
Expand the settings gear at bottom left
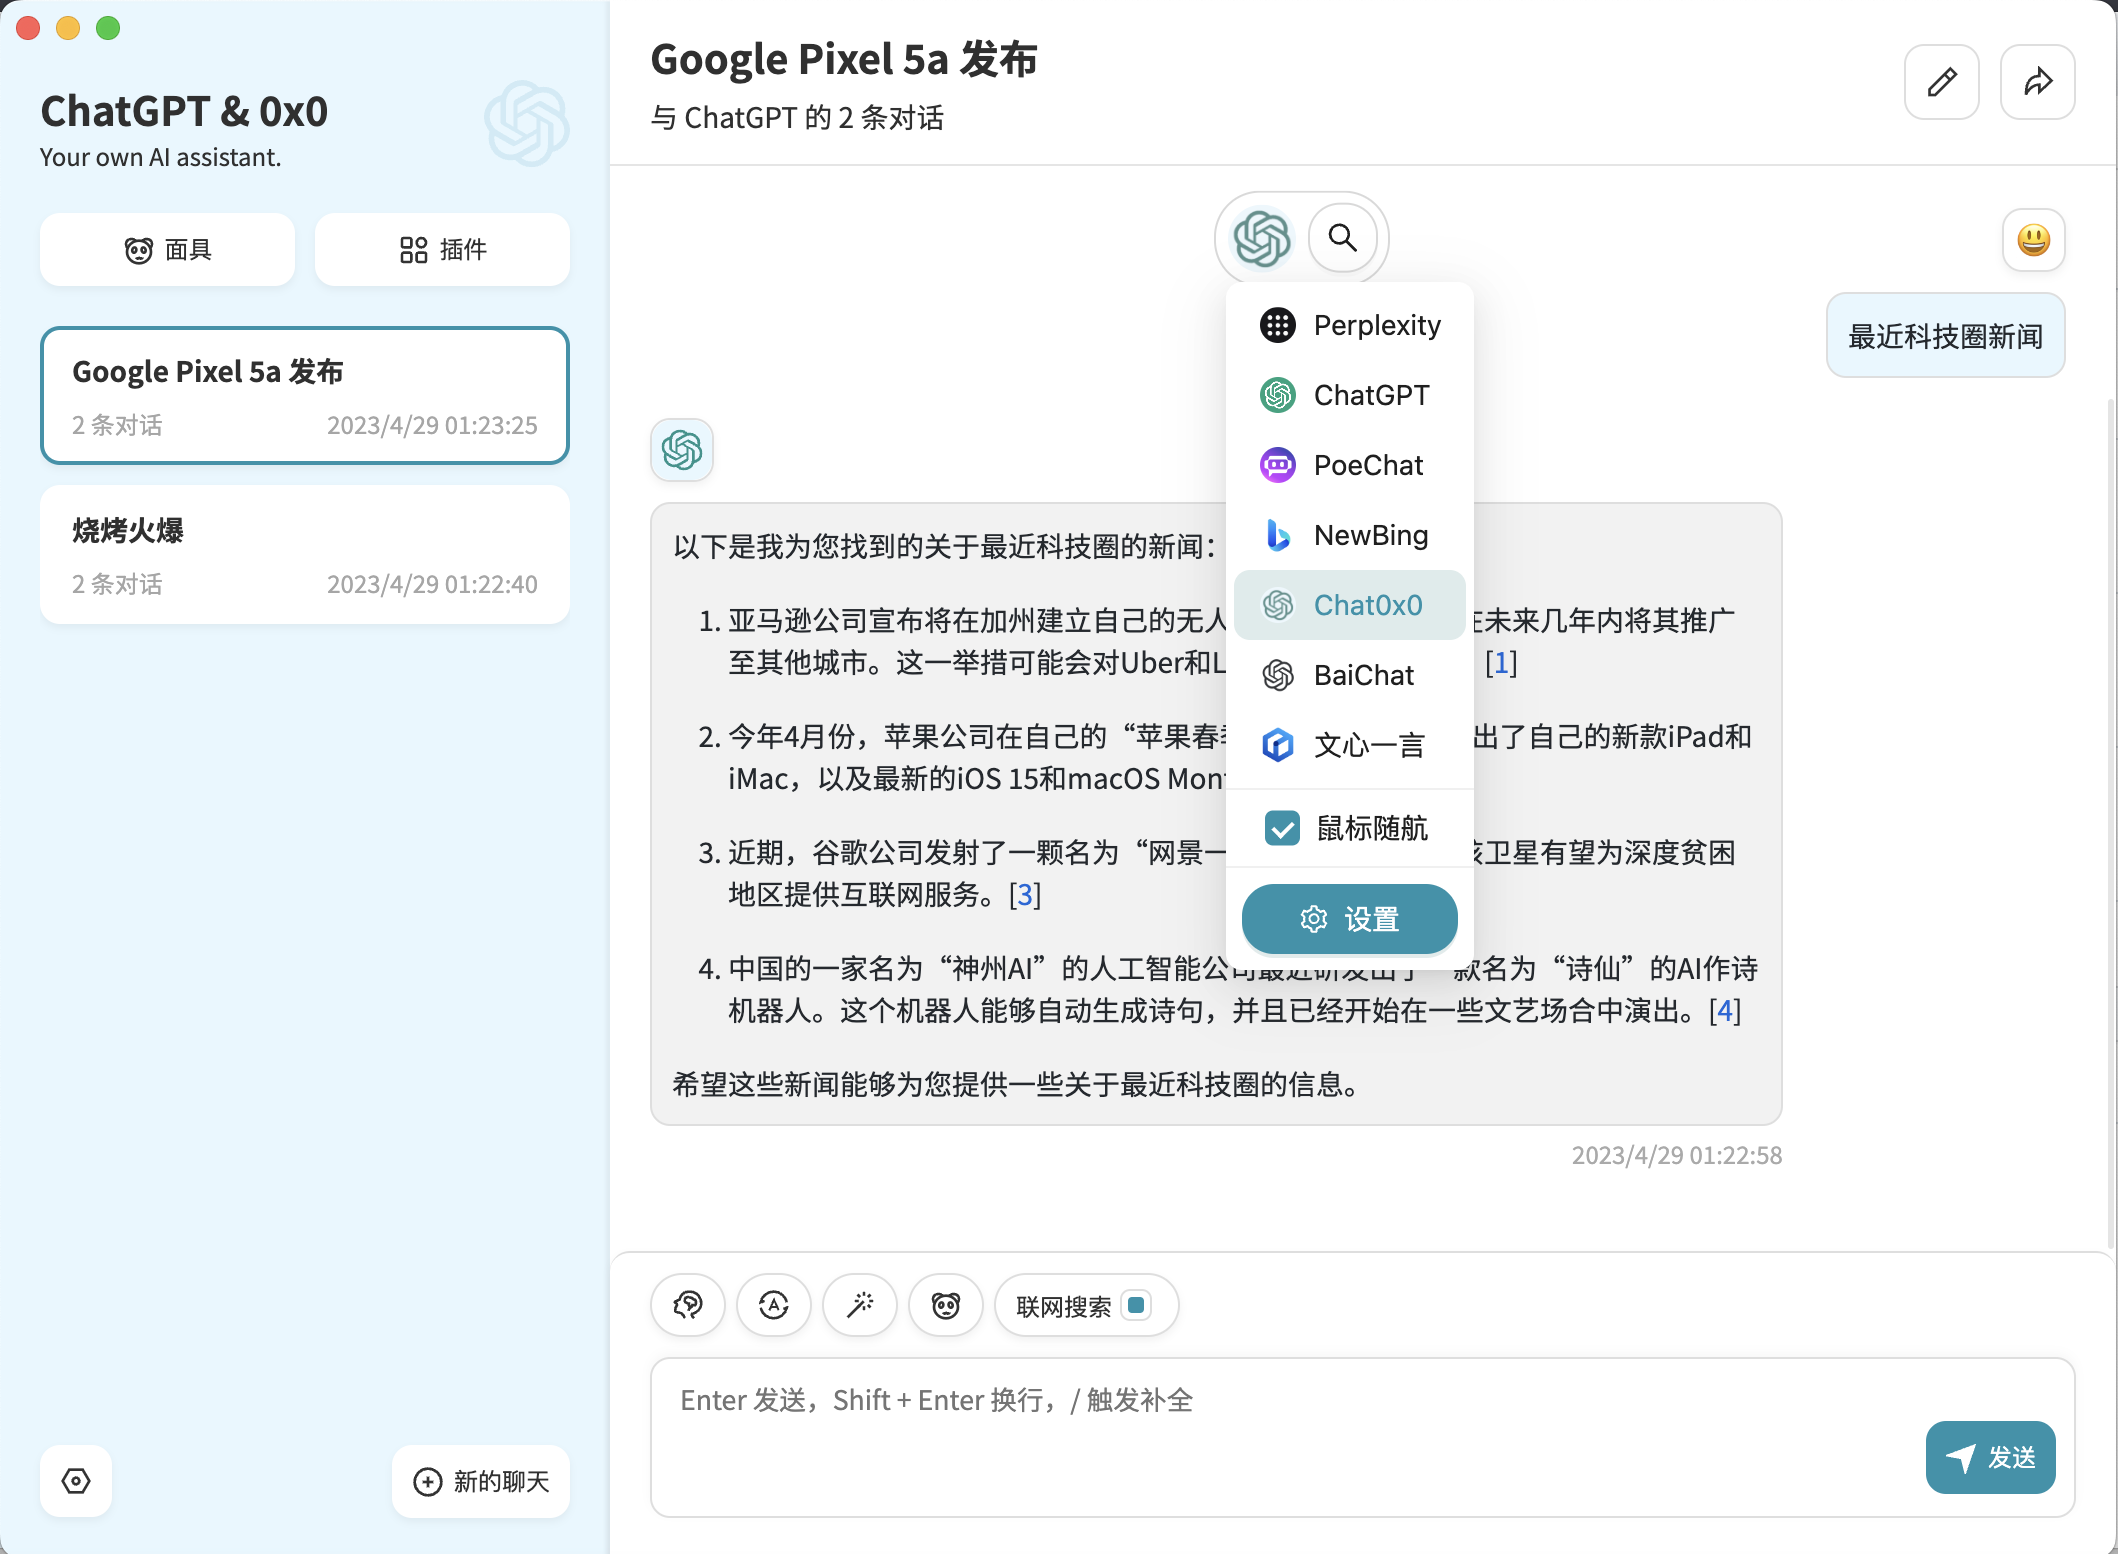point(75,1481)
